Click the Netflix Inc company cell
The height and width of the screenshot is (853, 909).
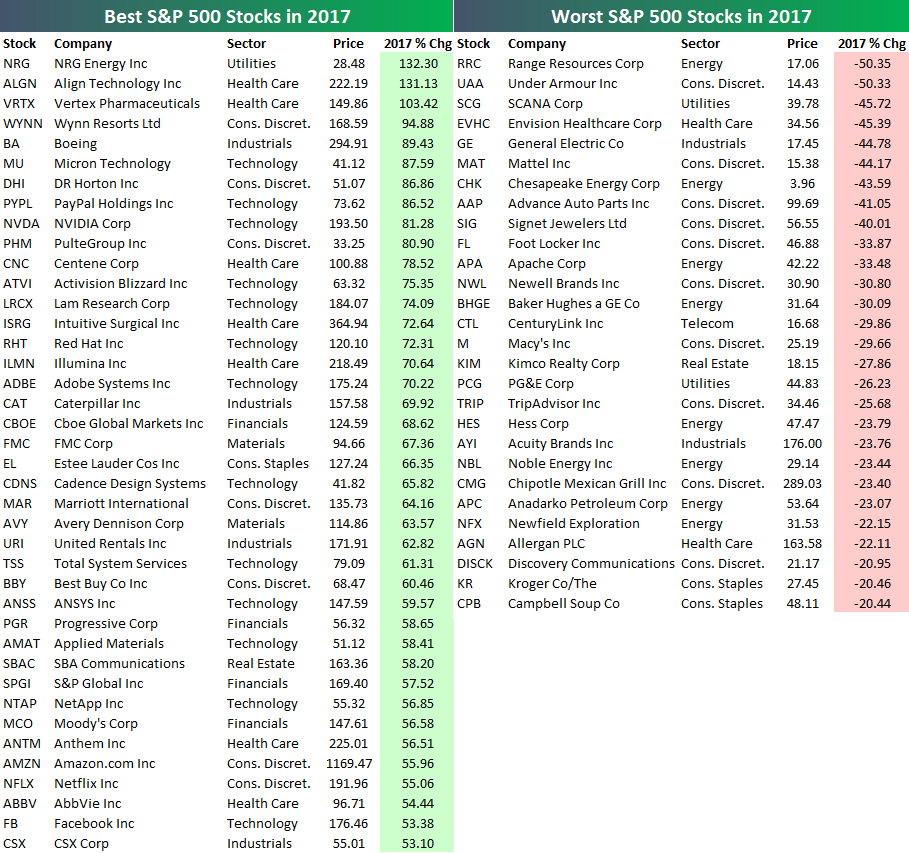tap(86, 784)
